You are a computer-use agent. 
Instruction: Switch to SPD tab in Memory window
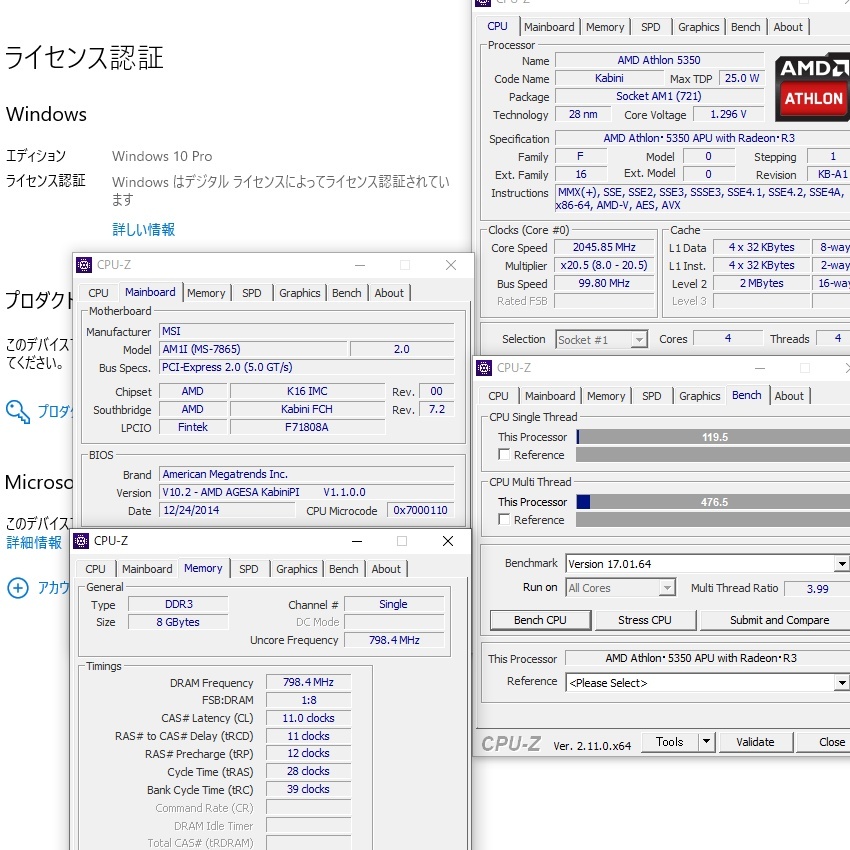pos(249,569)
